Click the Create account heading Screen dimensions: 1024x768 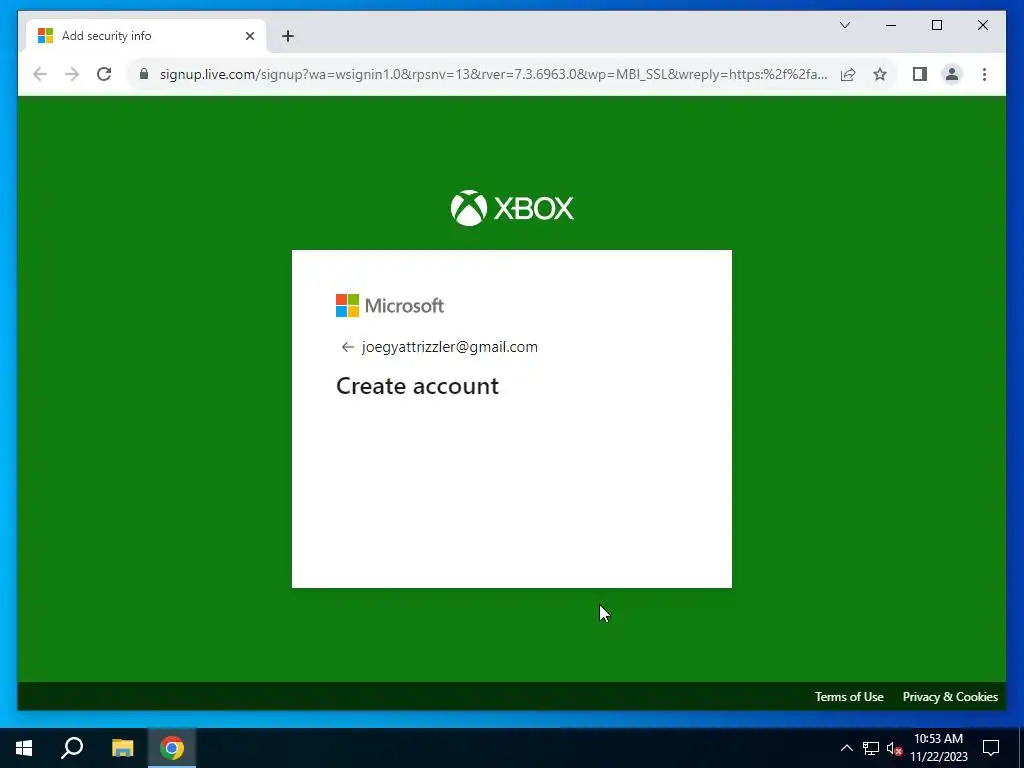point(417,386)
